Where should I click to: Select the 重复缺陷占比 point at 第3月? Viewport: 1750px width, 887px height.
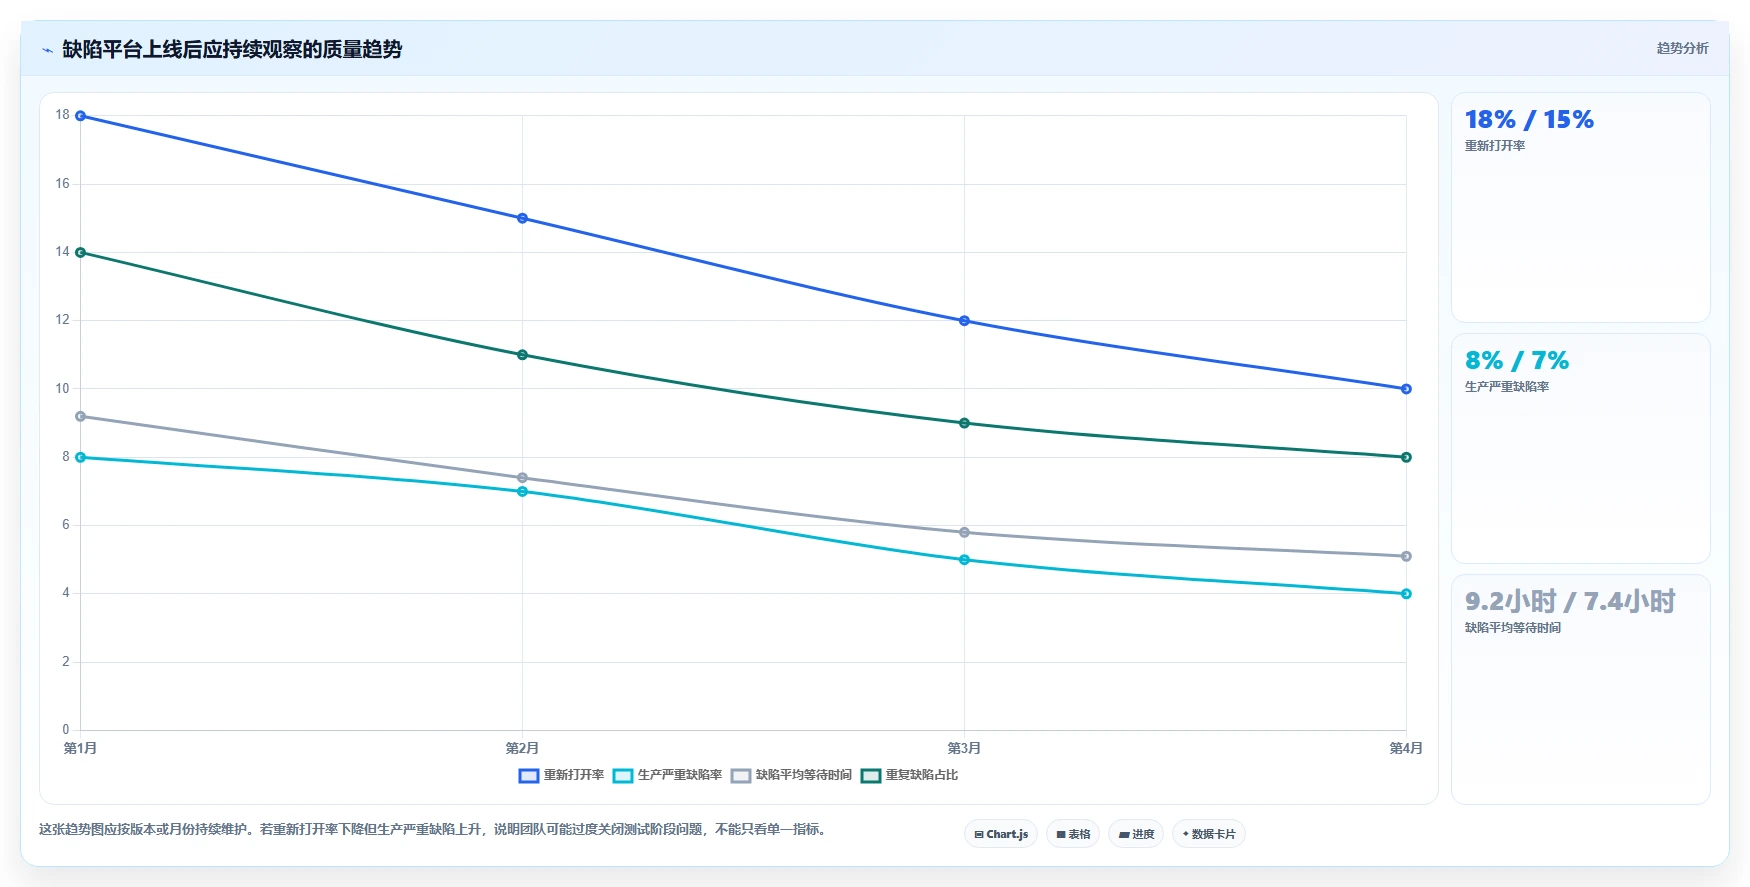964,423
